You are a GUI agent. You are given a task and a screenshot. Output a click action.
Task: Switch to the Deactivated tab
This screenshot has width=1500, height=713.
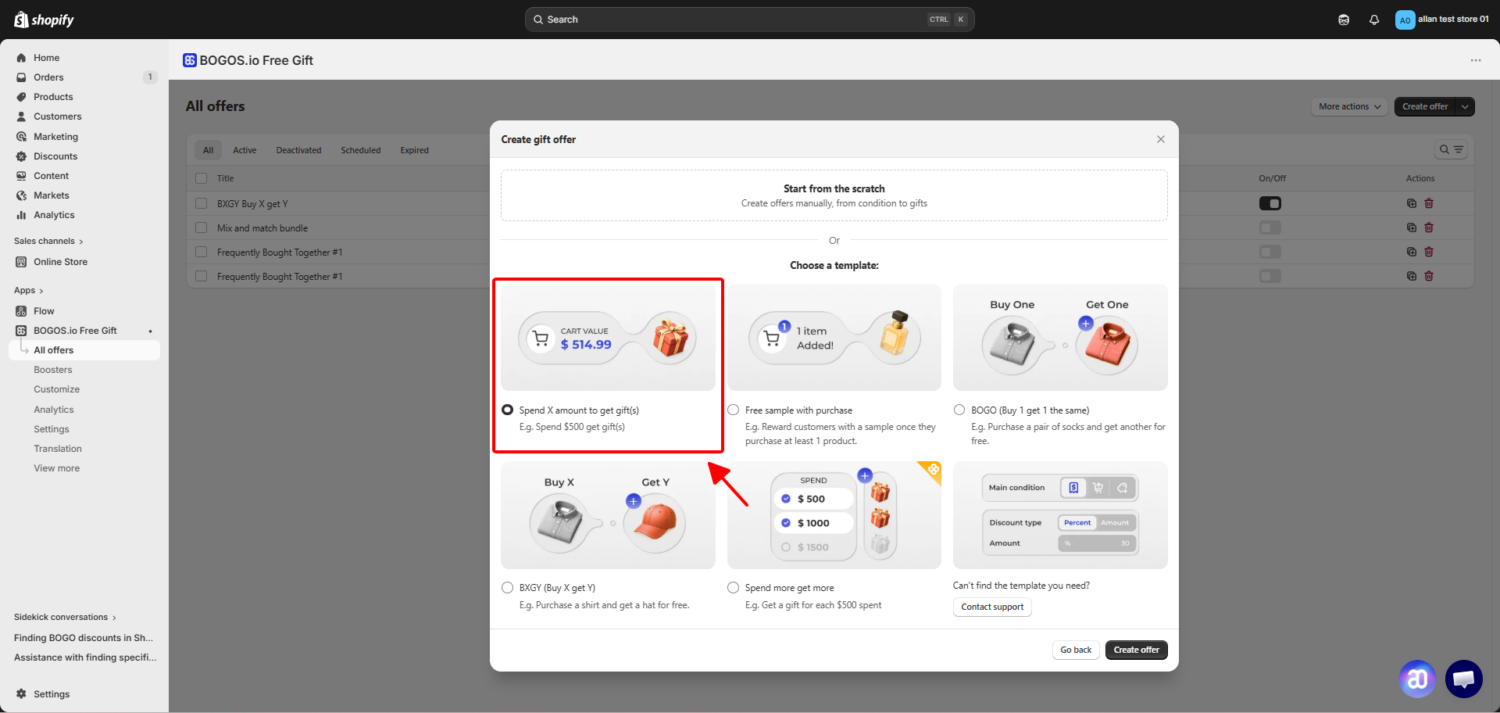coord(299,150)
